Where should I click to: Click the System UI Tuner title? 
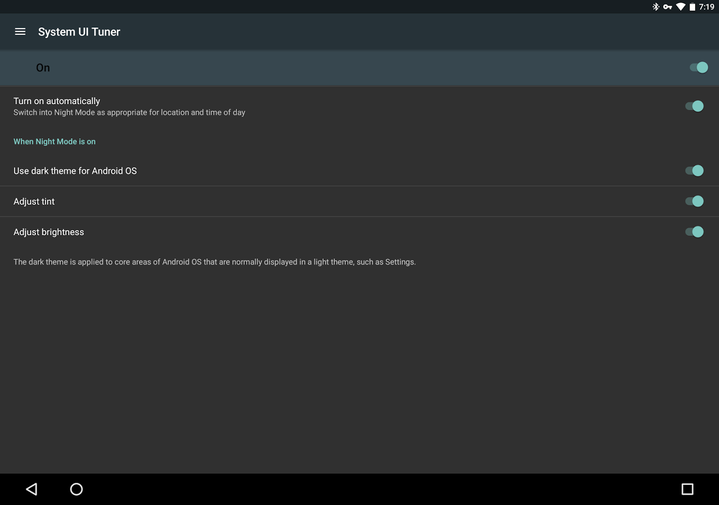click(x=79, y=32)
